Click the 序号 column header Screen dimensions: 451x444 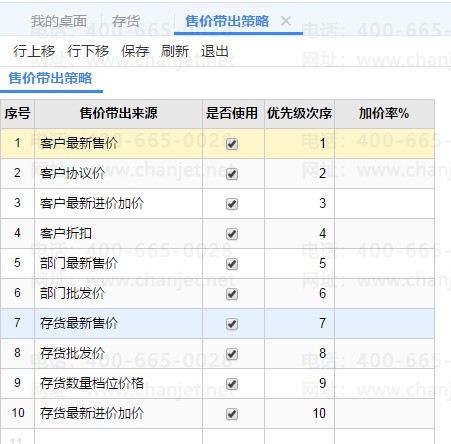[17, 114]
